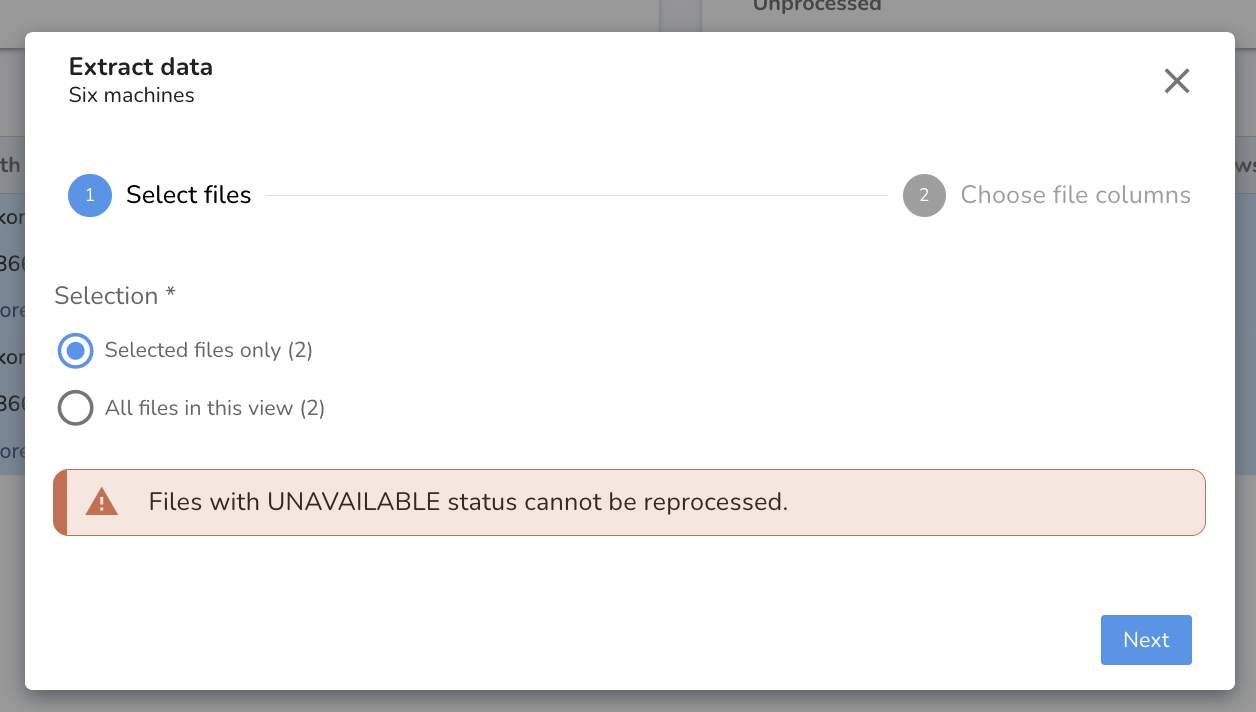Click the step 1 circle indicator
The height and width of the screenshot is (712, 1256).
[90, 195]
